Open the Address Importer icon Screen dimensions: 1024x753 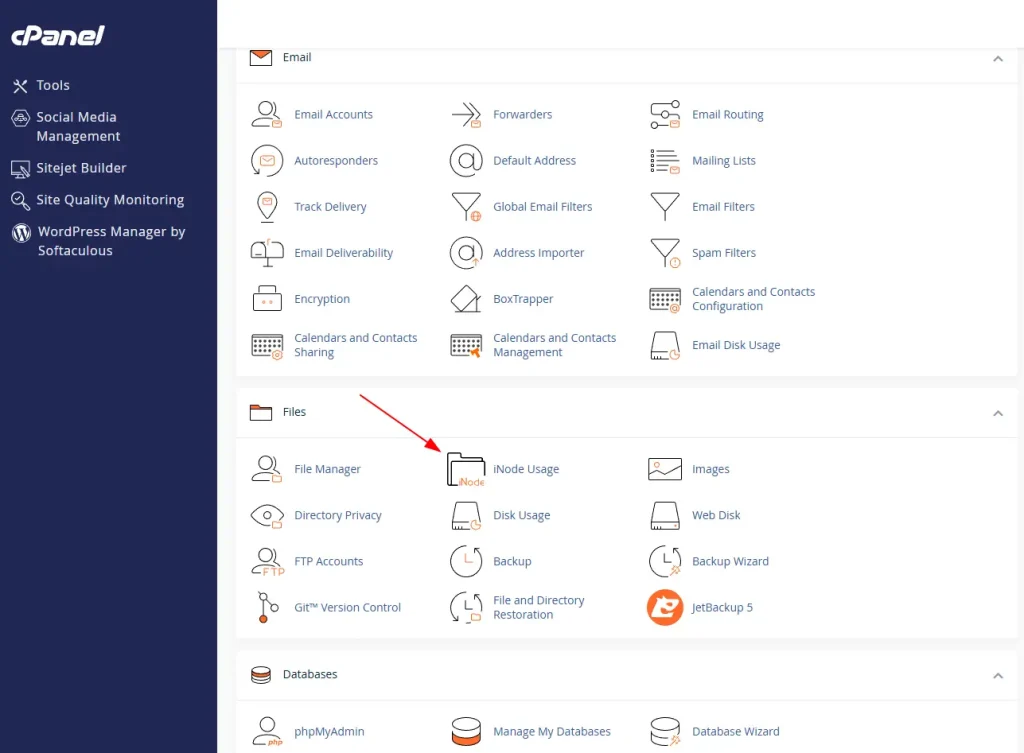(x=466, y=253)
